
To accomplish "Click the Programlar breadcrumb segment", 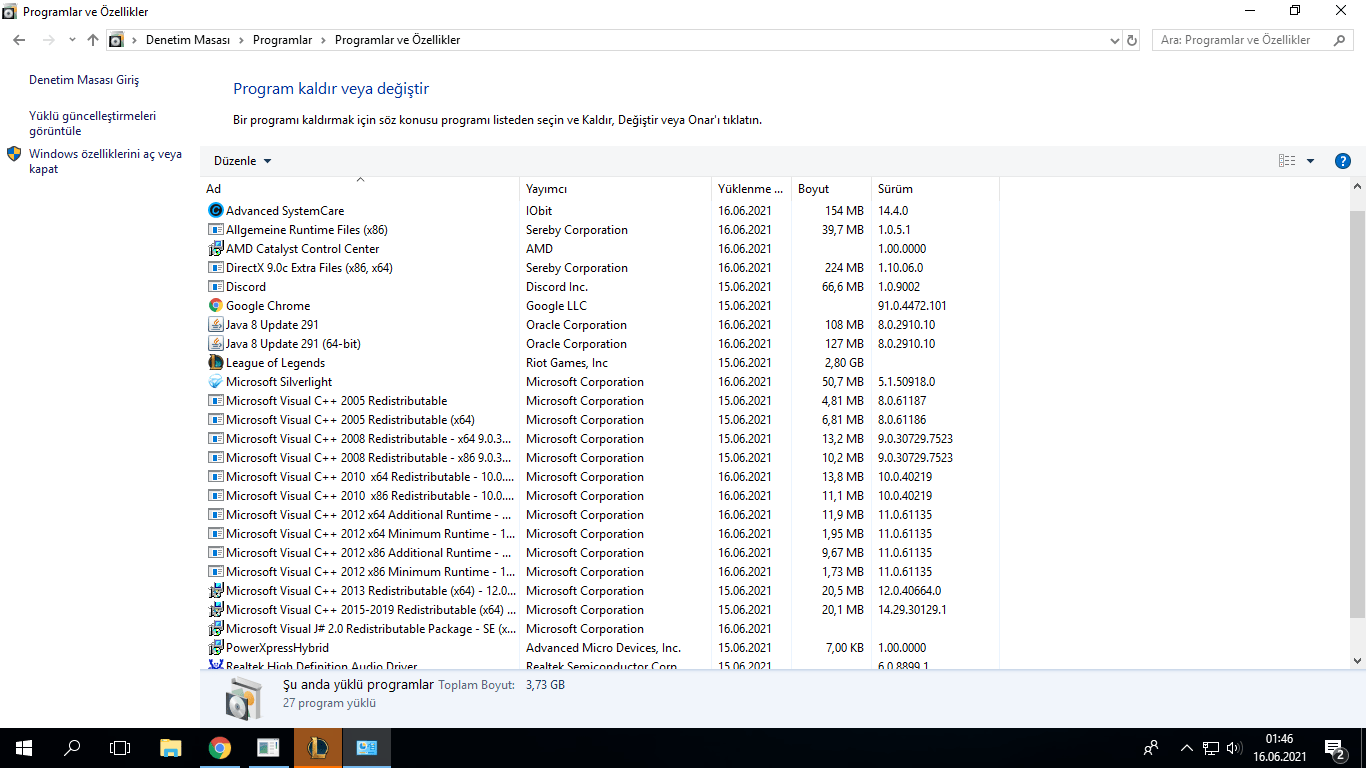I will coord(283,40).
